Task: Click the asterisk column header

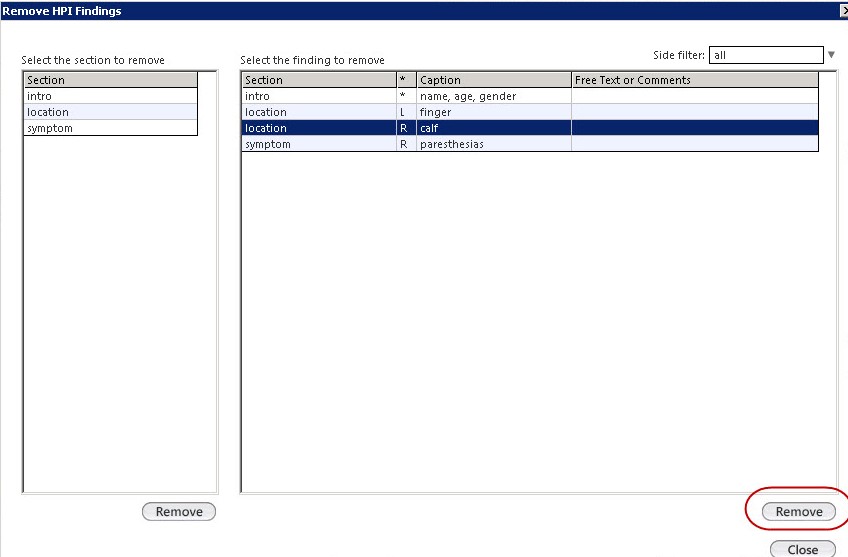Action: point(407,80)
